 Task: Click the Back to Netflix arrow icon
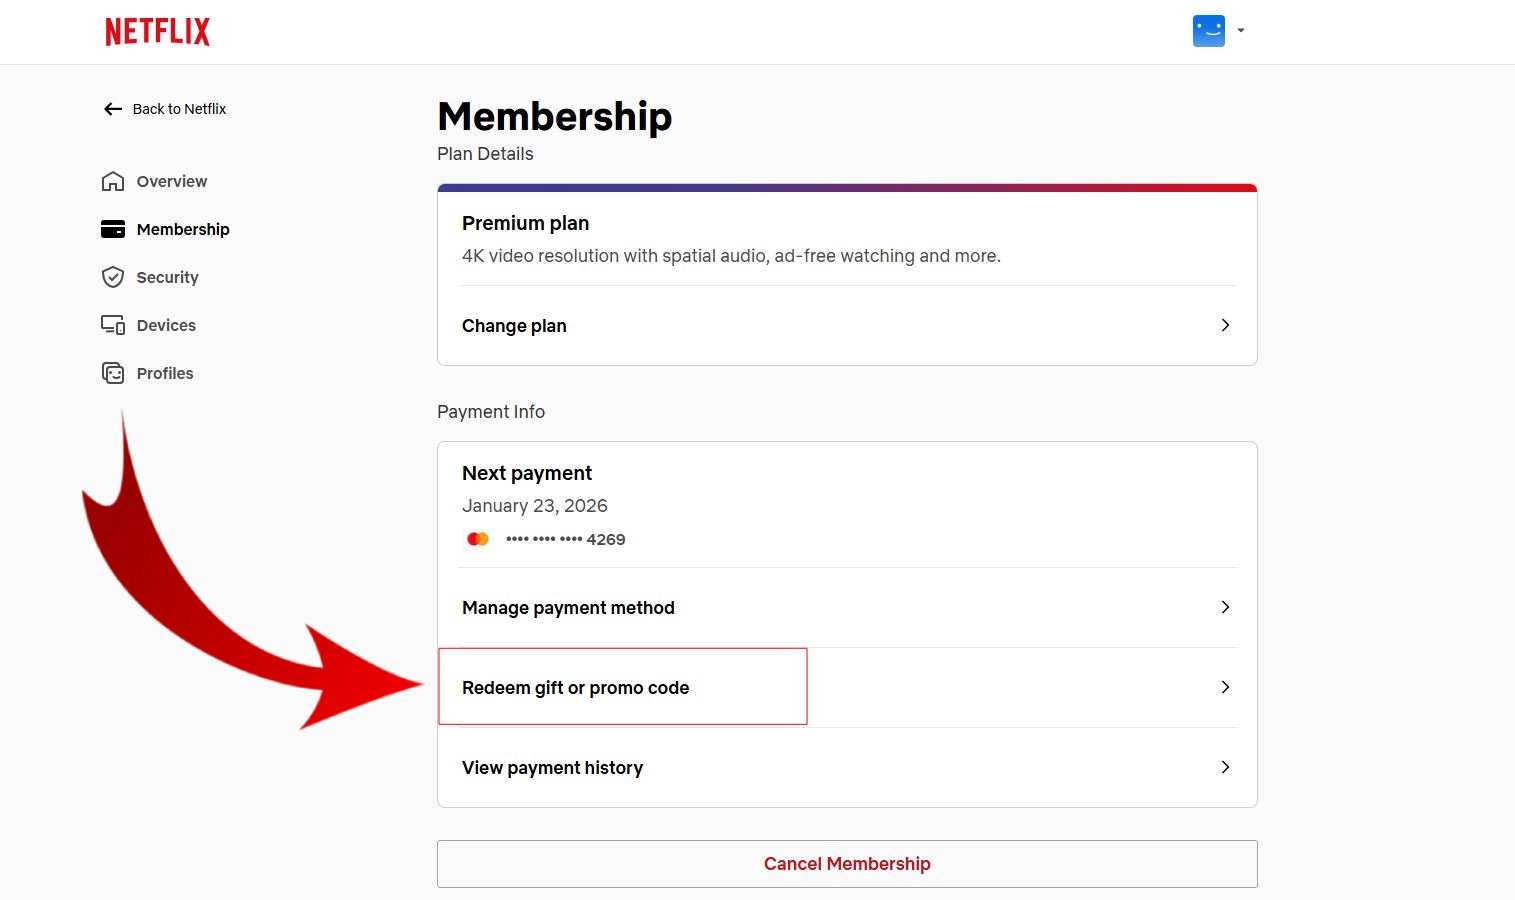pos(113,109)
